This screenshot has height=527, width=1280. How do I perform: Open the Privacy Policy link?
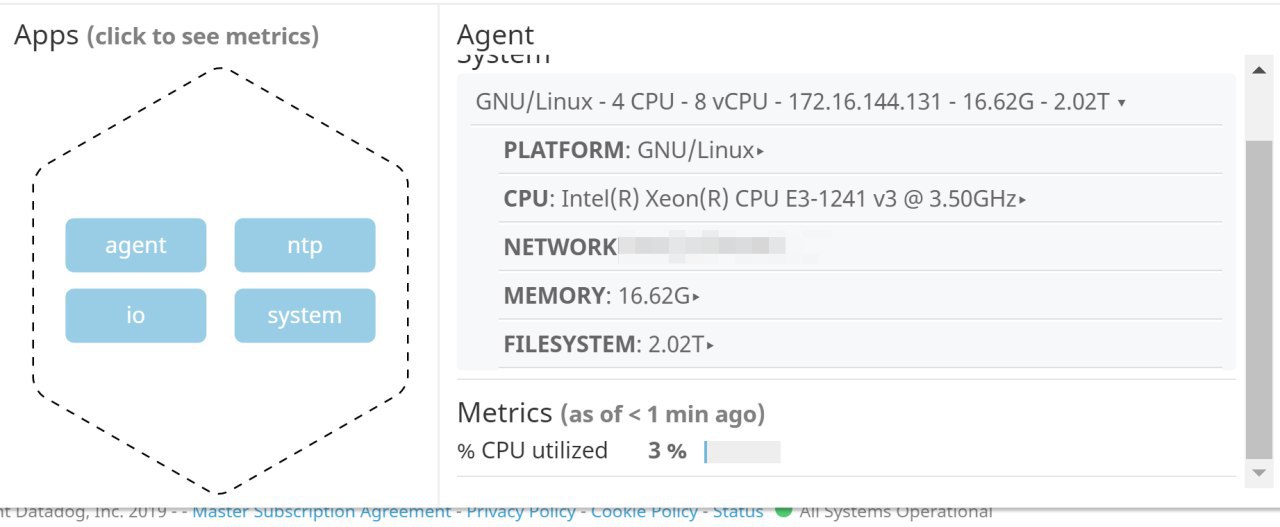pos(521,512)
